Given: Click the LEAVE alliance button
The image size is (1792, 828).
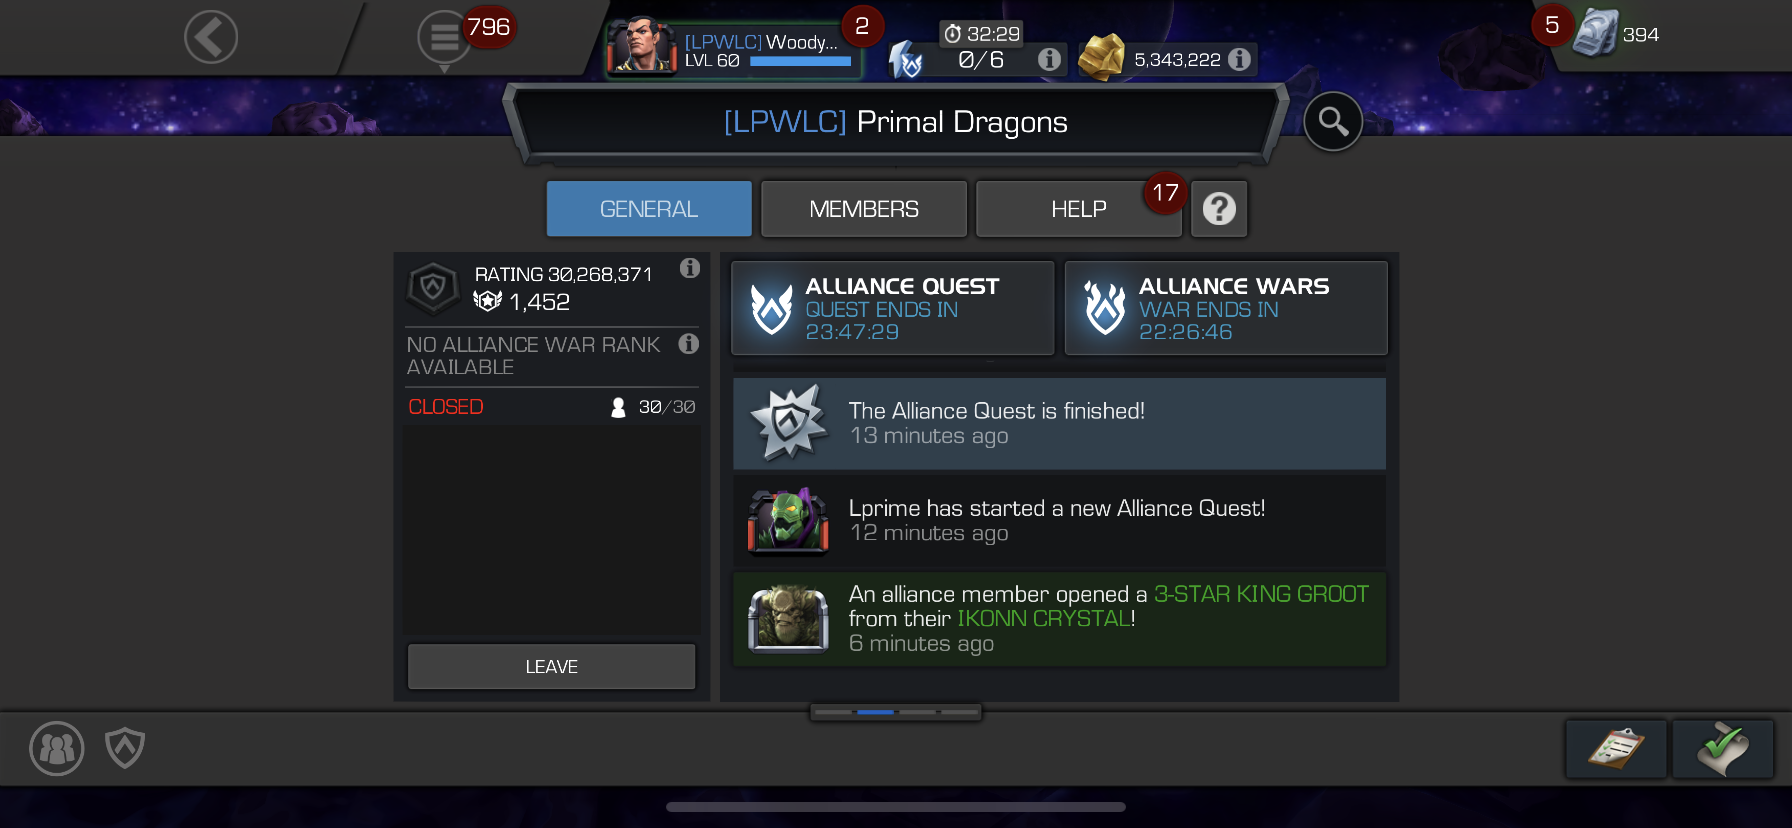Looking at the screenshot, I should point(551,667).
